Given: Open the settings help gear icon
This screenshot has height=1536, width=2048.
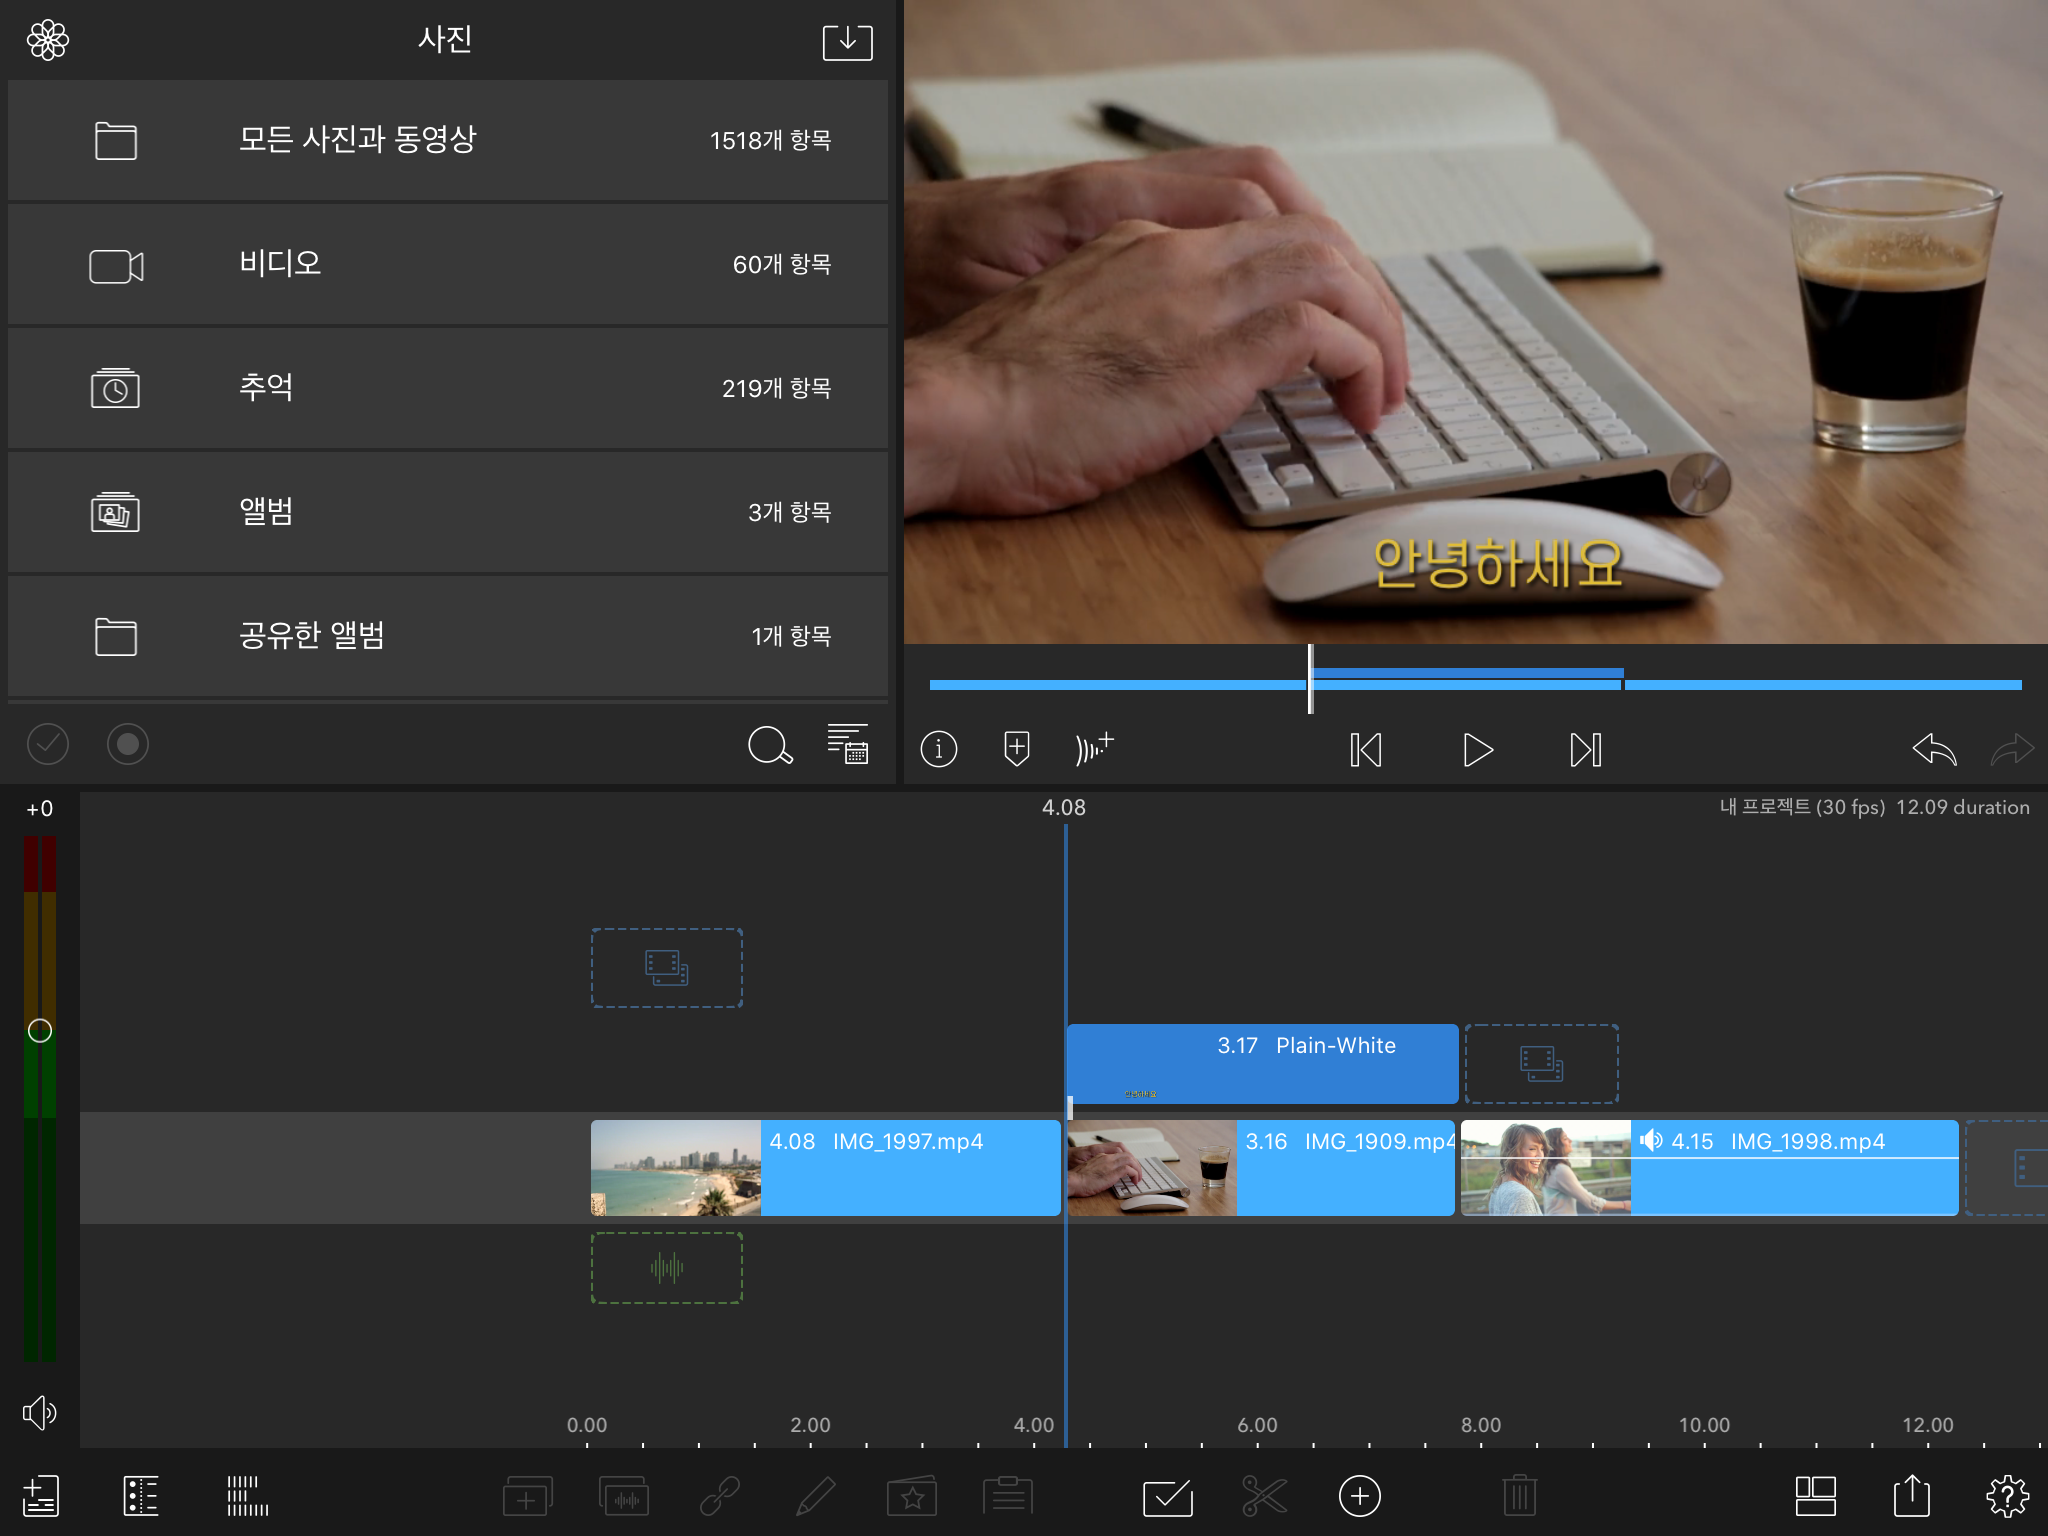Looking at the screenshot, I should pyautogui.click(x=2006, y=1496).
